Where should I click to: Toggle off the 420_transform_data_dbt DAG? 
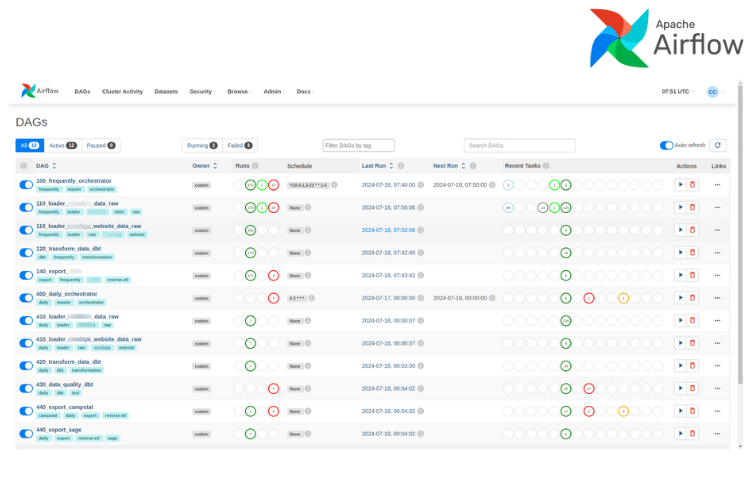[25, 366]
